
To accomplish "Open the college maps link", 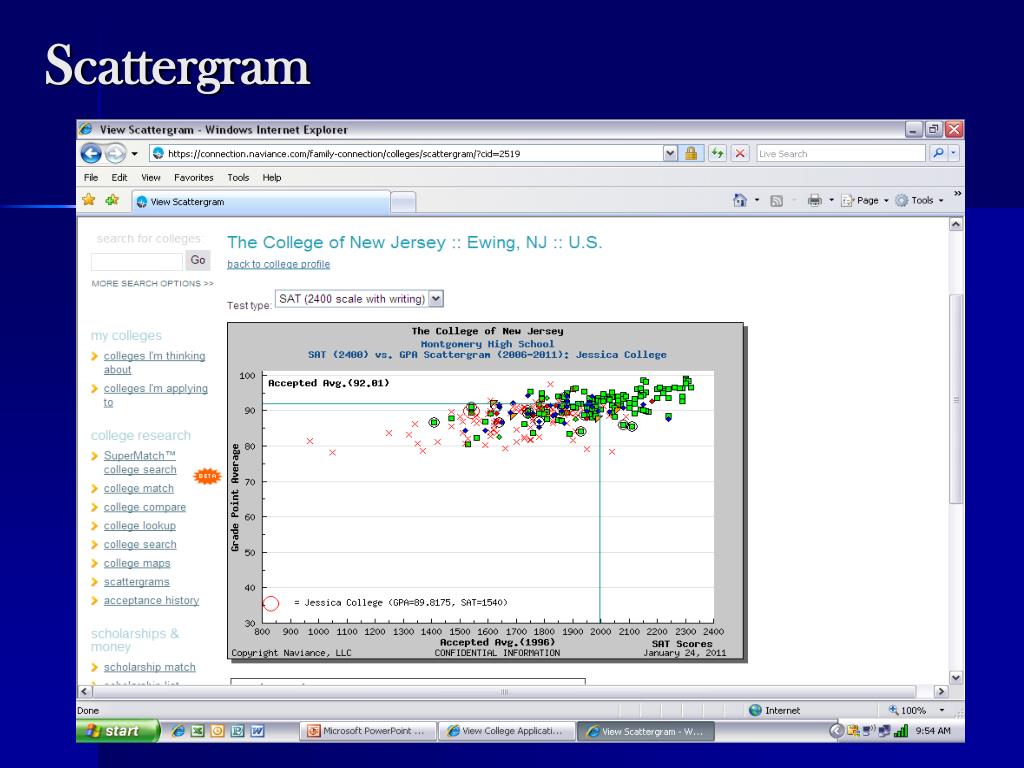I will click(x=136, y=563).
